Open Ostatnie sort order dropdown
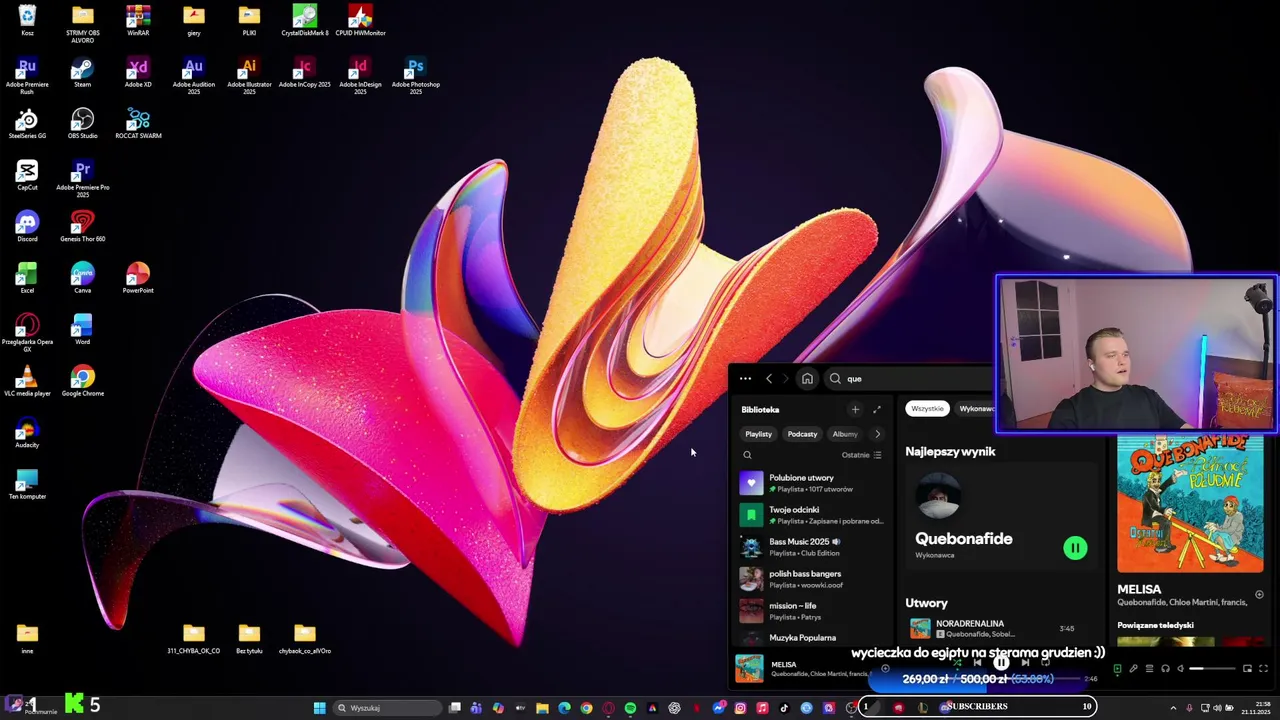 coord(861,455)
